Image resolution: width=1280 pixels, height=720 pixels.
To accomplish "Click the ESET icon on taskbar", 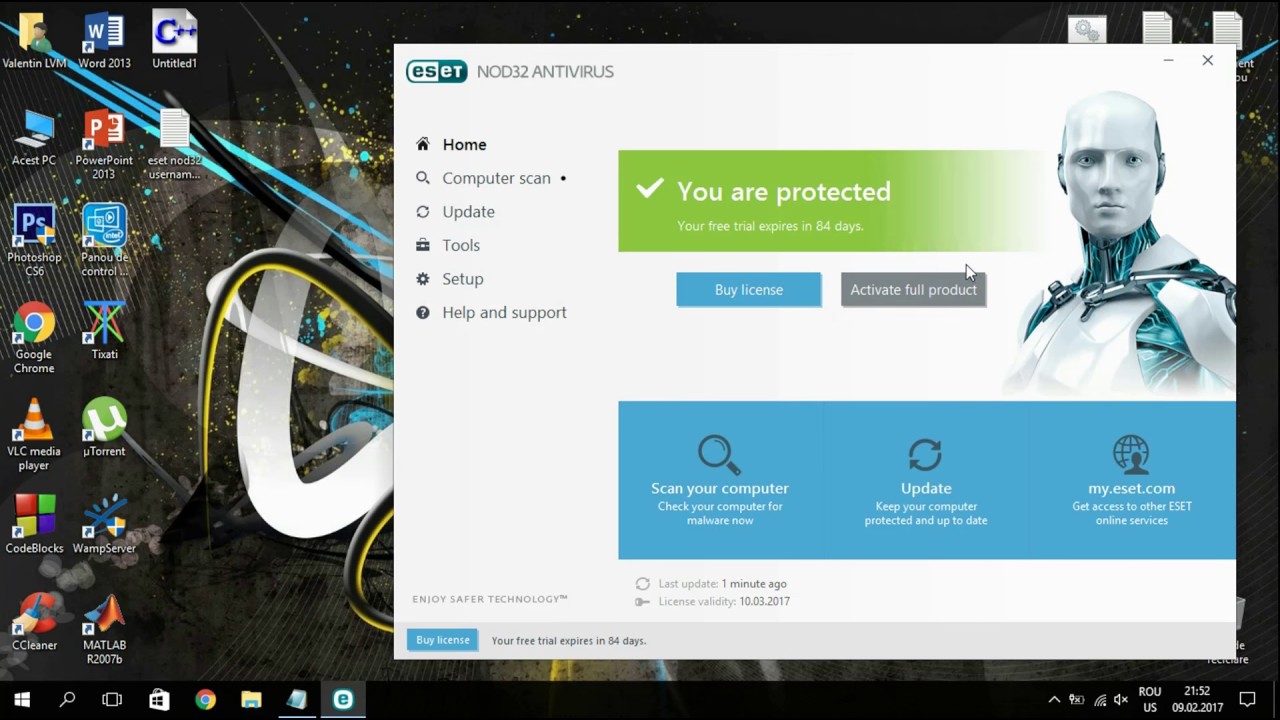I will [343, 700].
